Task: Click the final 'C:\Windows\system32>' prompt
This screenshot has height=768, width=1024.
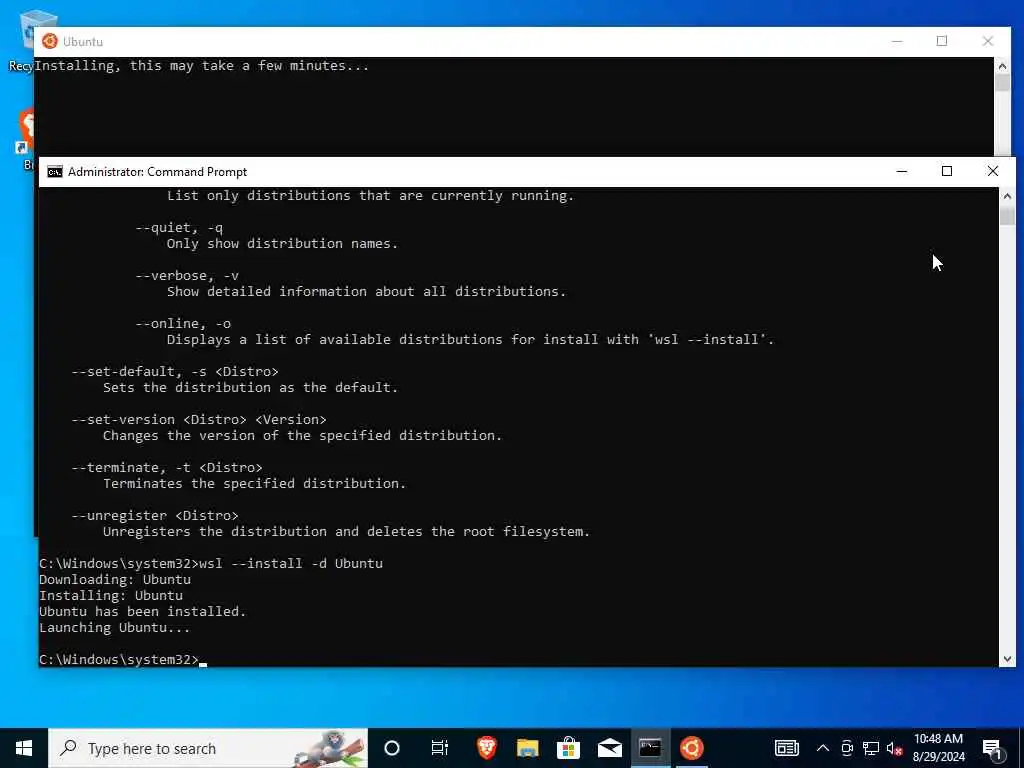Action: point(118,660)
